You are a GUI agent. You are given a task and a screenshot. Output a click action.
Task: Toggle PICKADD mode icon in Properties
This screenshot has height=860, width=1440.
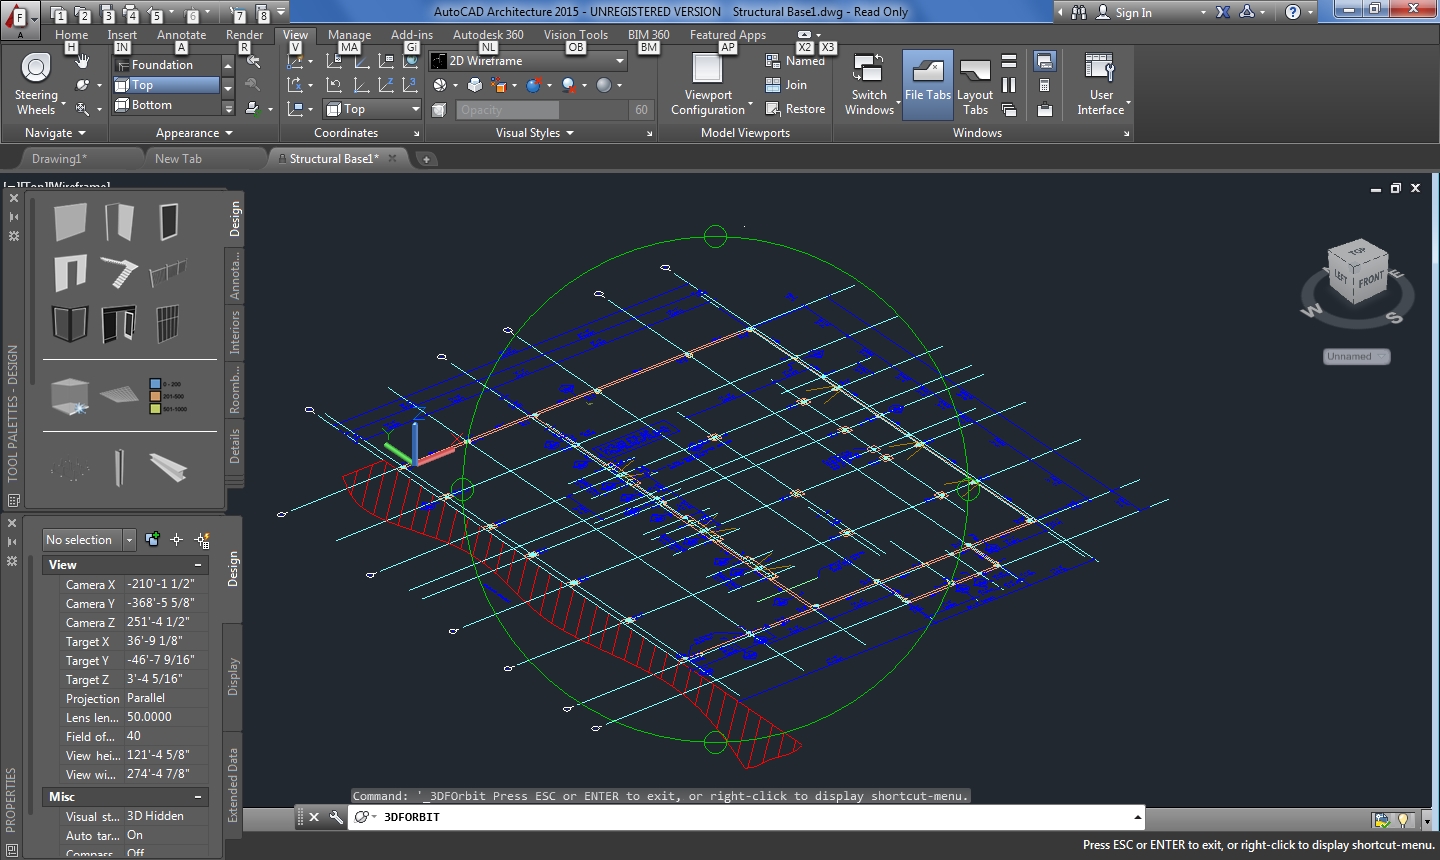(152, 540)
